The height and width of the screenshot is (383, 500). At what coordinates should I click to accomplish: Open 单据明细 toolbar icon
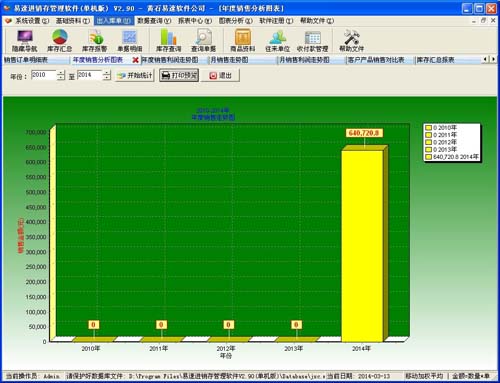(130, 40)
